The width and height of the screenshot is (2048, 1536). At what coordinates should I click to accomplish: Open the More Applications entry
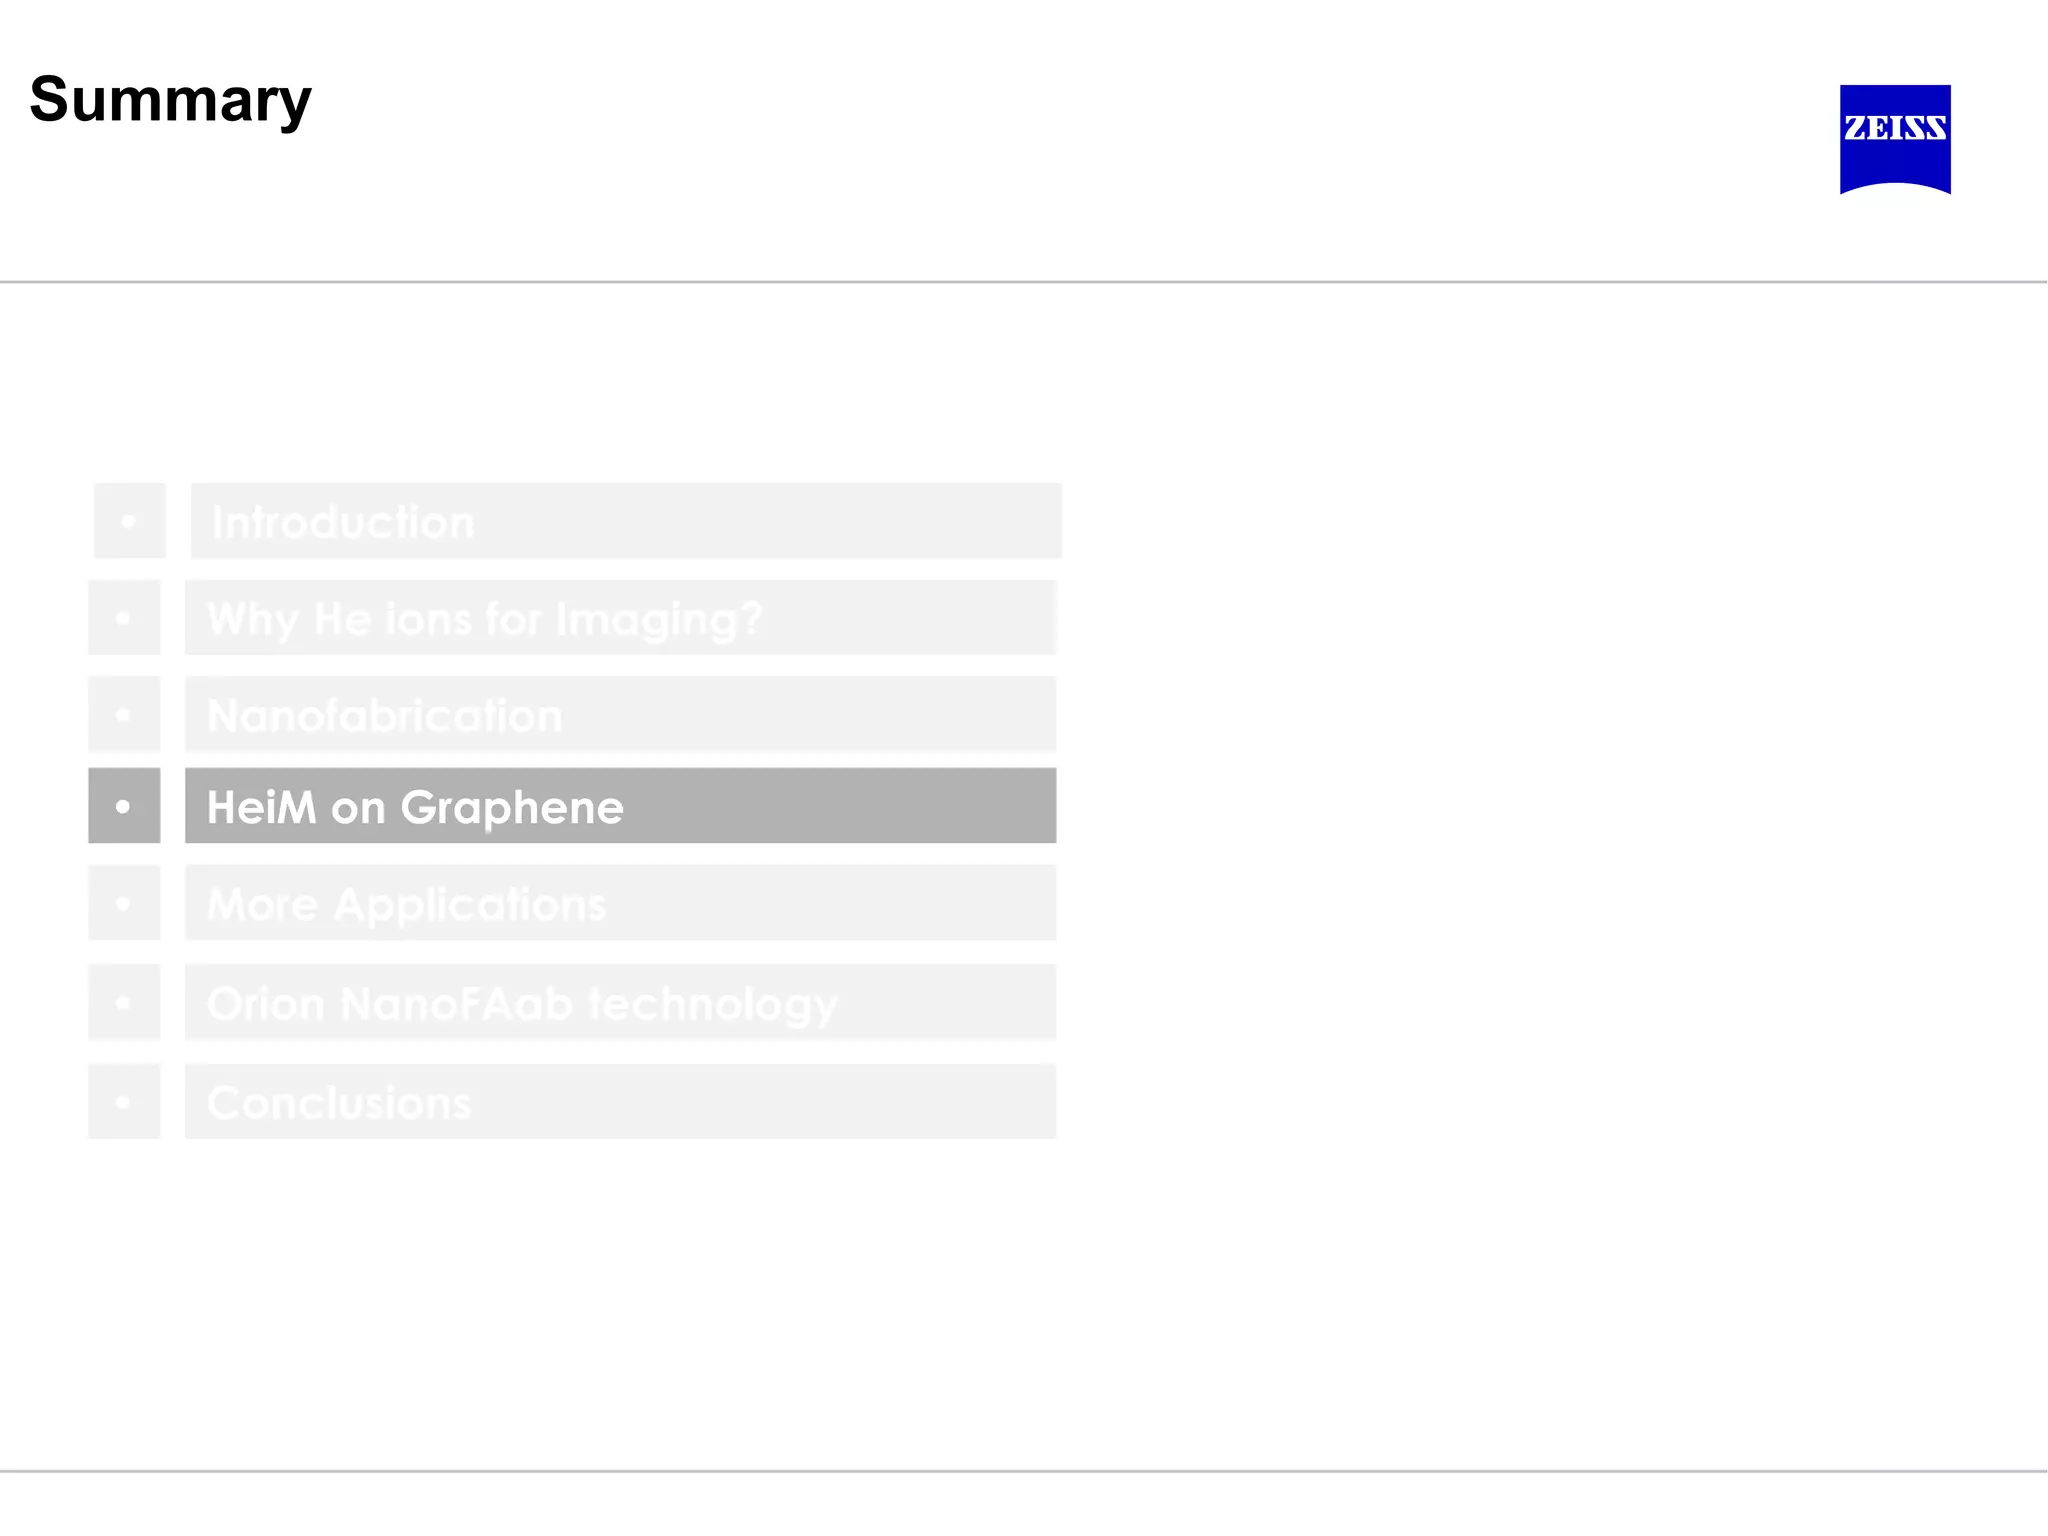620,903
